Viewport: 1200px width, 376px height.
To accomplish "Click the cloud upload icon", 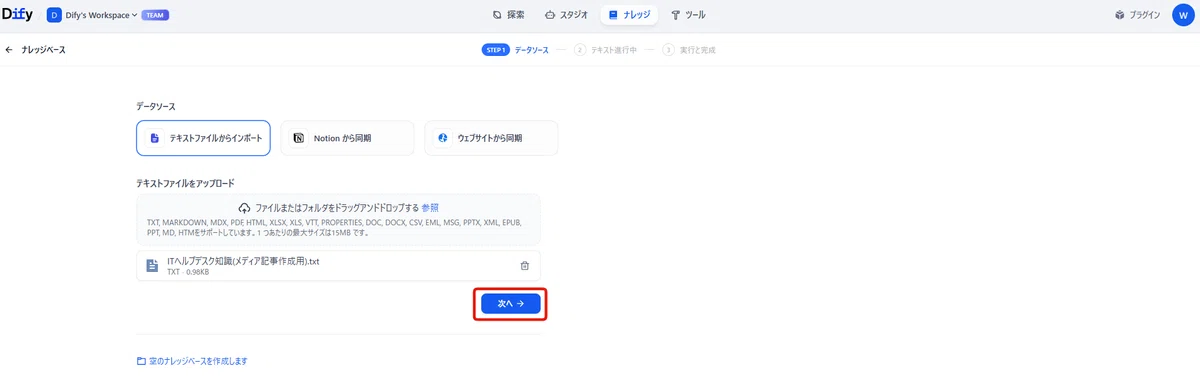I will [x=244, y=207].
